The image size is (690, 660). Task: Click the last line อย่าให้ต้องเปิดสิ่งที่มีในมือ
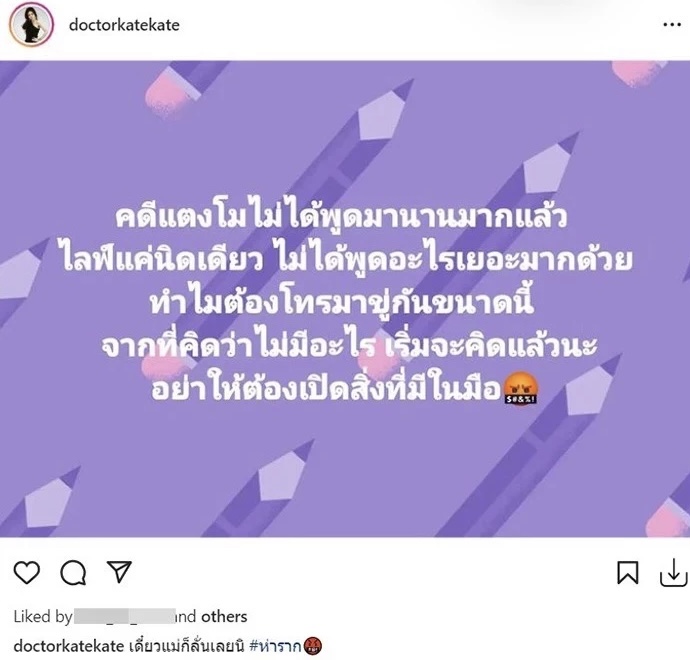[326, 388]
